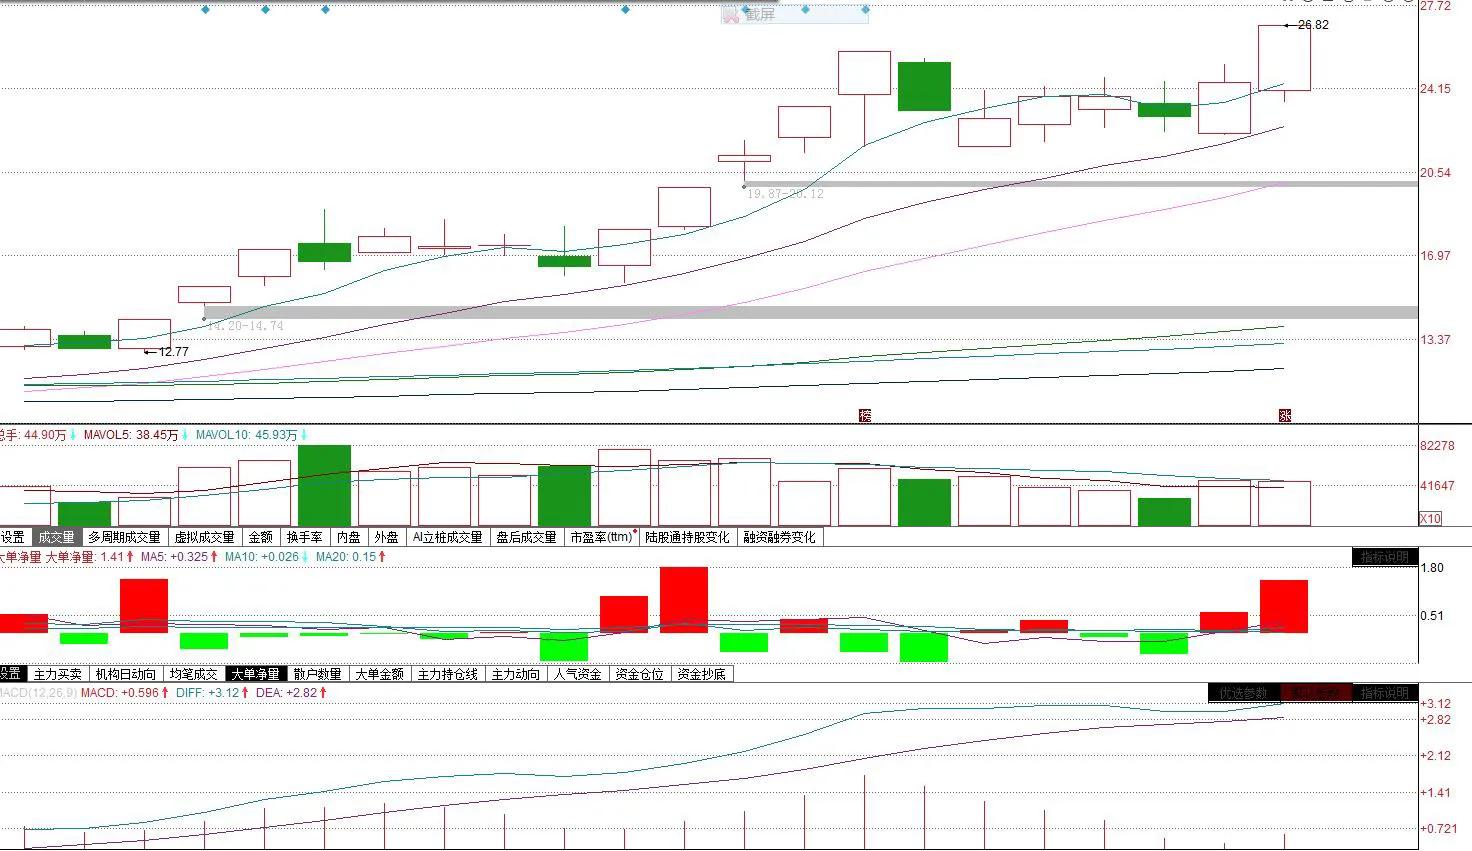Select the 大单净量 tab
Viewport: 1472px width, 851px height.
pos(255,674)
